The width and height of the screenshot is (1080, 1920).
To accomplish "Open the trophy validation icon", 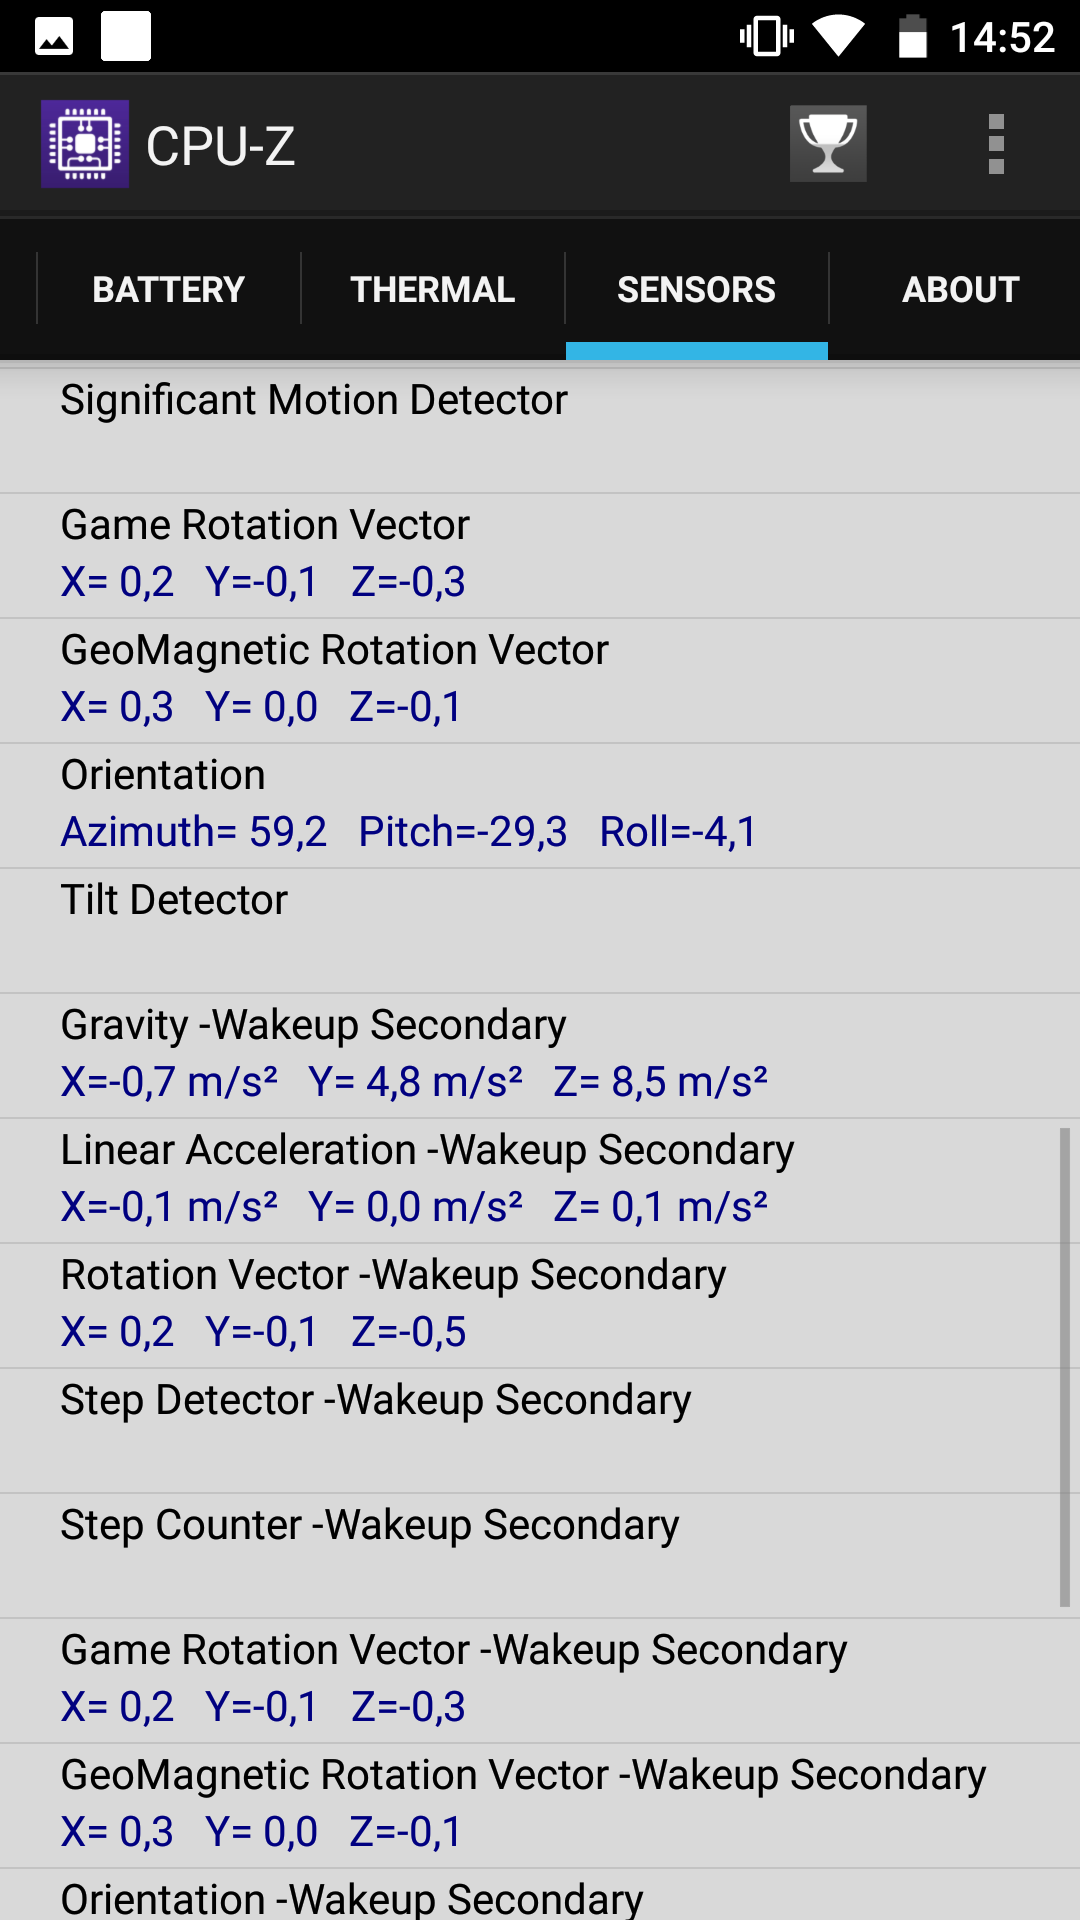I will click(828, 144).
